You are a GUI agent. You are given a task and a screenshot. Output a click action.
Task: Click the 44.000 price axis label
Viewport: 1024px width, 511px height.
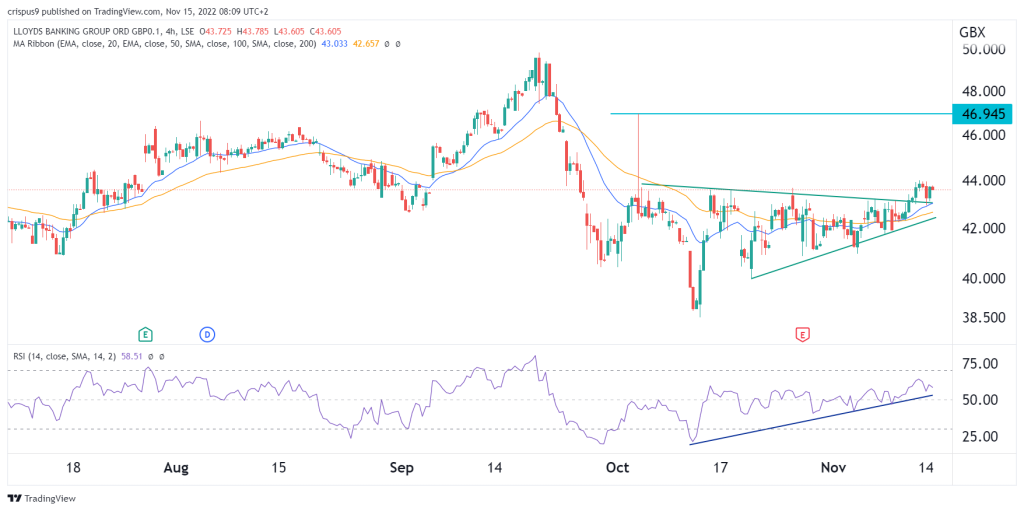coord(982,180)
